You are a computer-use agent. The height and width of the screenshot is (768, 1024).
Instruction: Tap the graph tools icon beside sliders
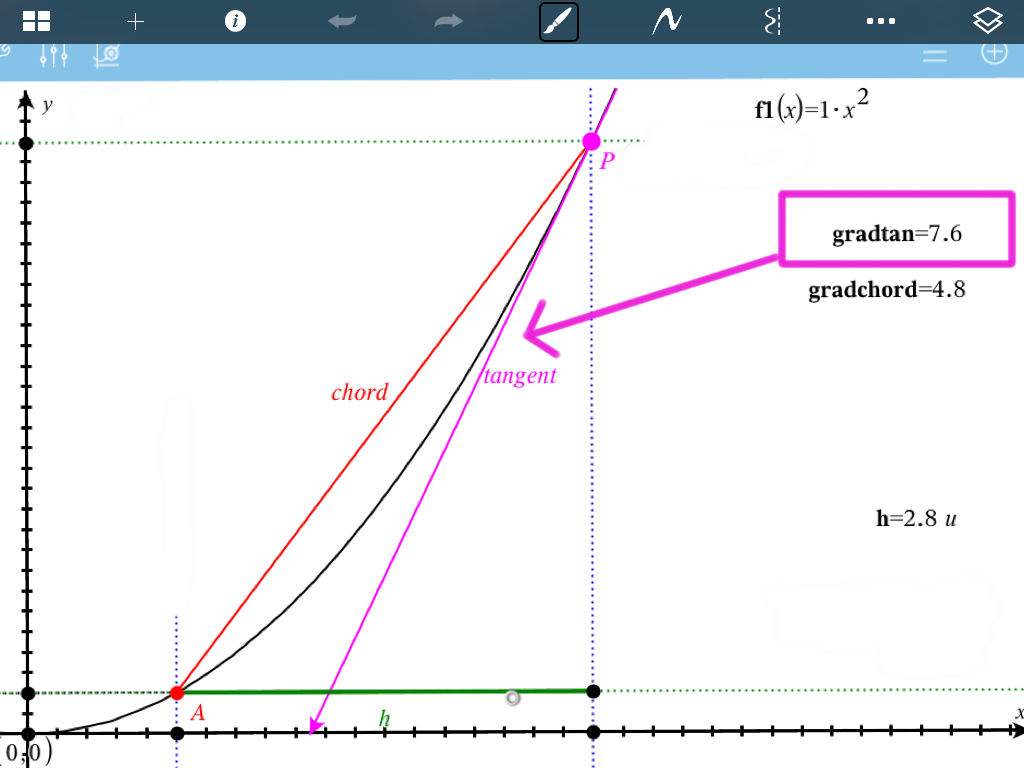pos(107,56)
